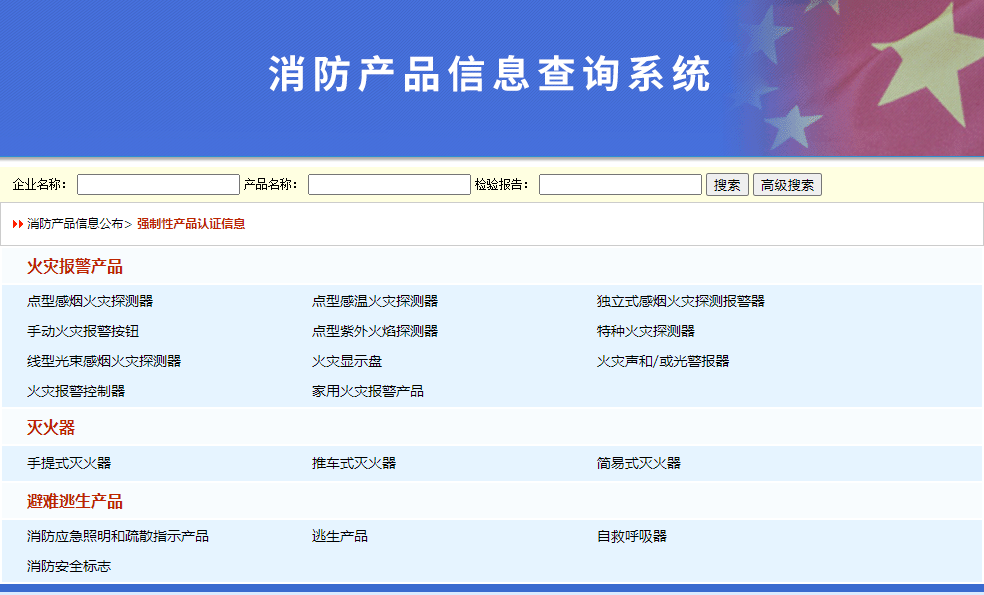Select 点型紫外火焰探测器

(x=376, y=330)
